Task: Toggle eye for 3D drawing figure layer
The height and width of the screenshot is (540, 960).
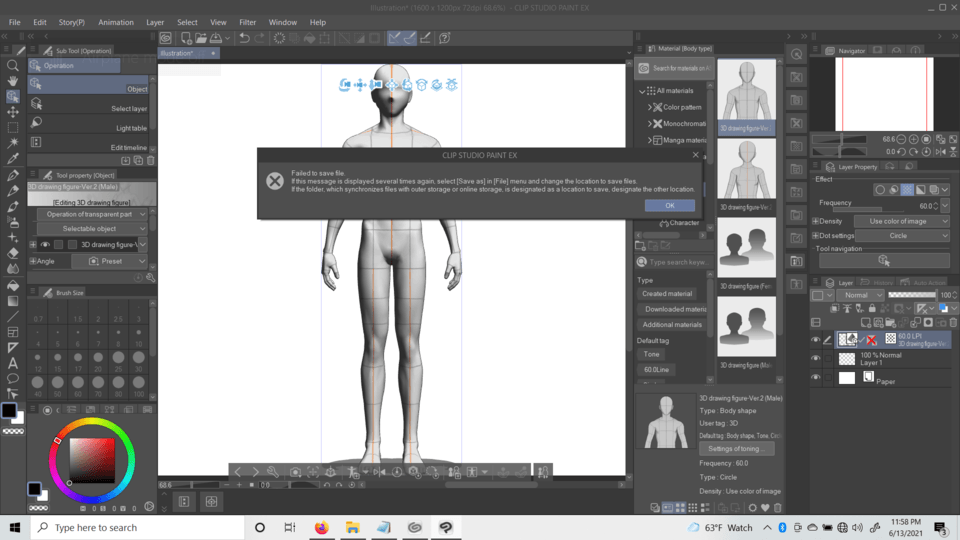Action: [816, 340]
